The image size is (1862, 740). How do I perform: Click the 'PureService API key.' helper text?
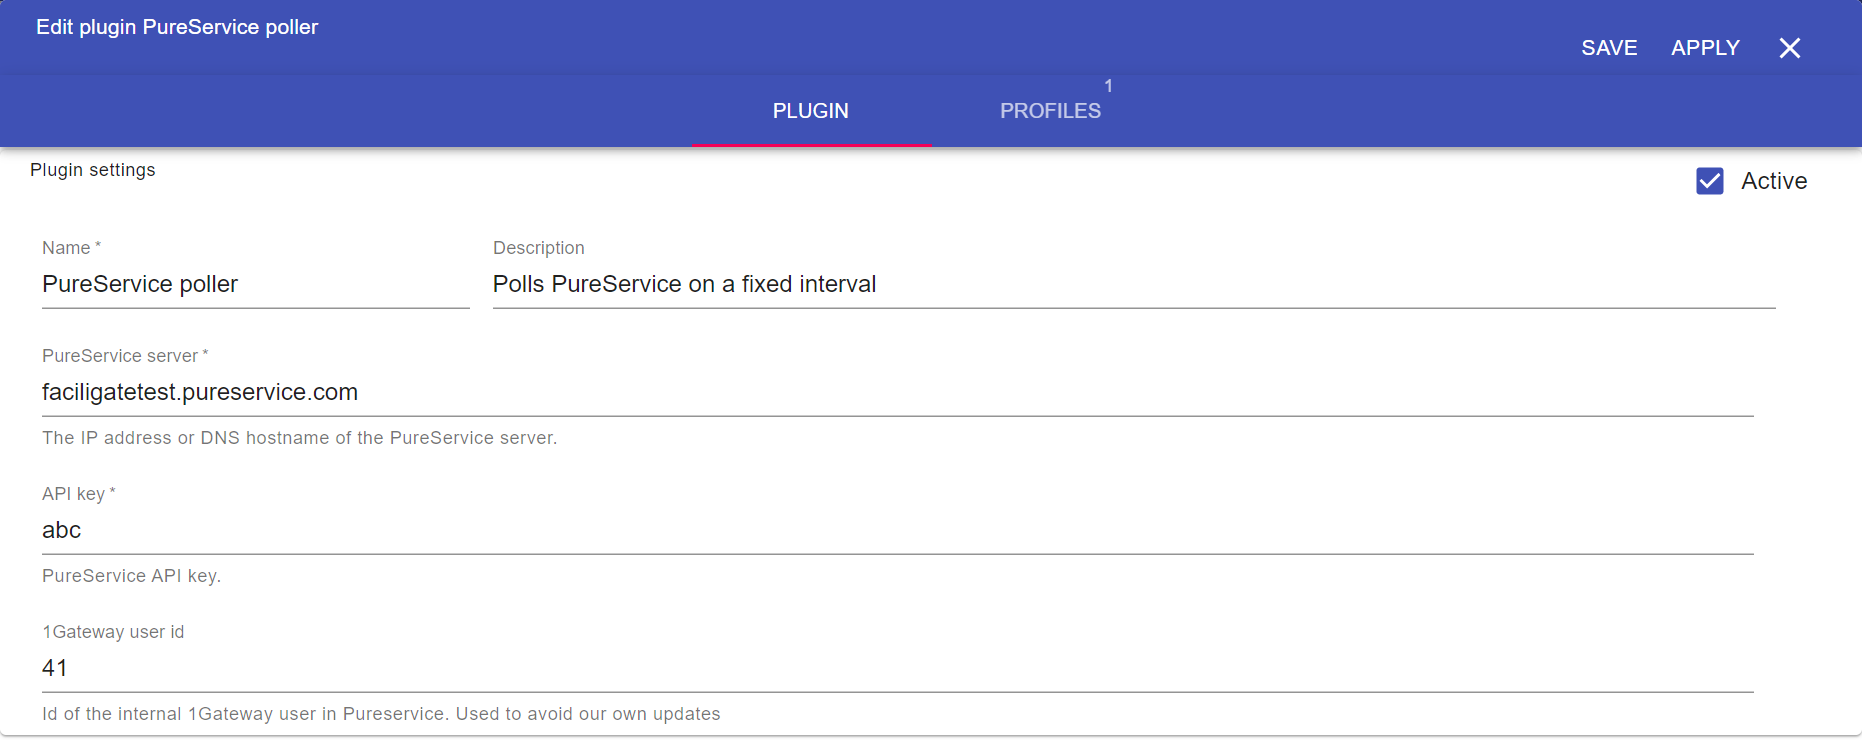point(131,576)
